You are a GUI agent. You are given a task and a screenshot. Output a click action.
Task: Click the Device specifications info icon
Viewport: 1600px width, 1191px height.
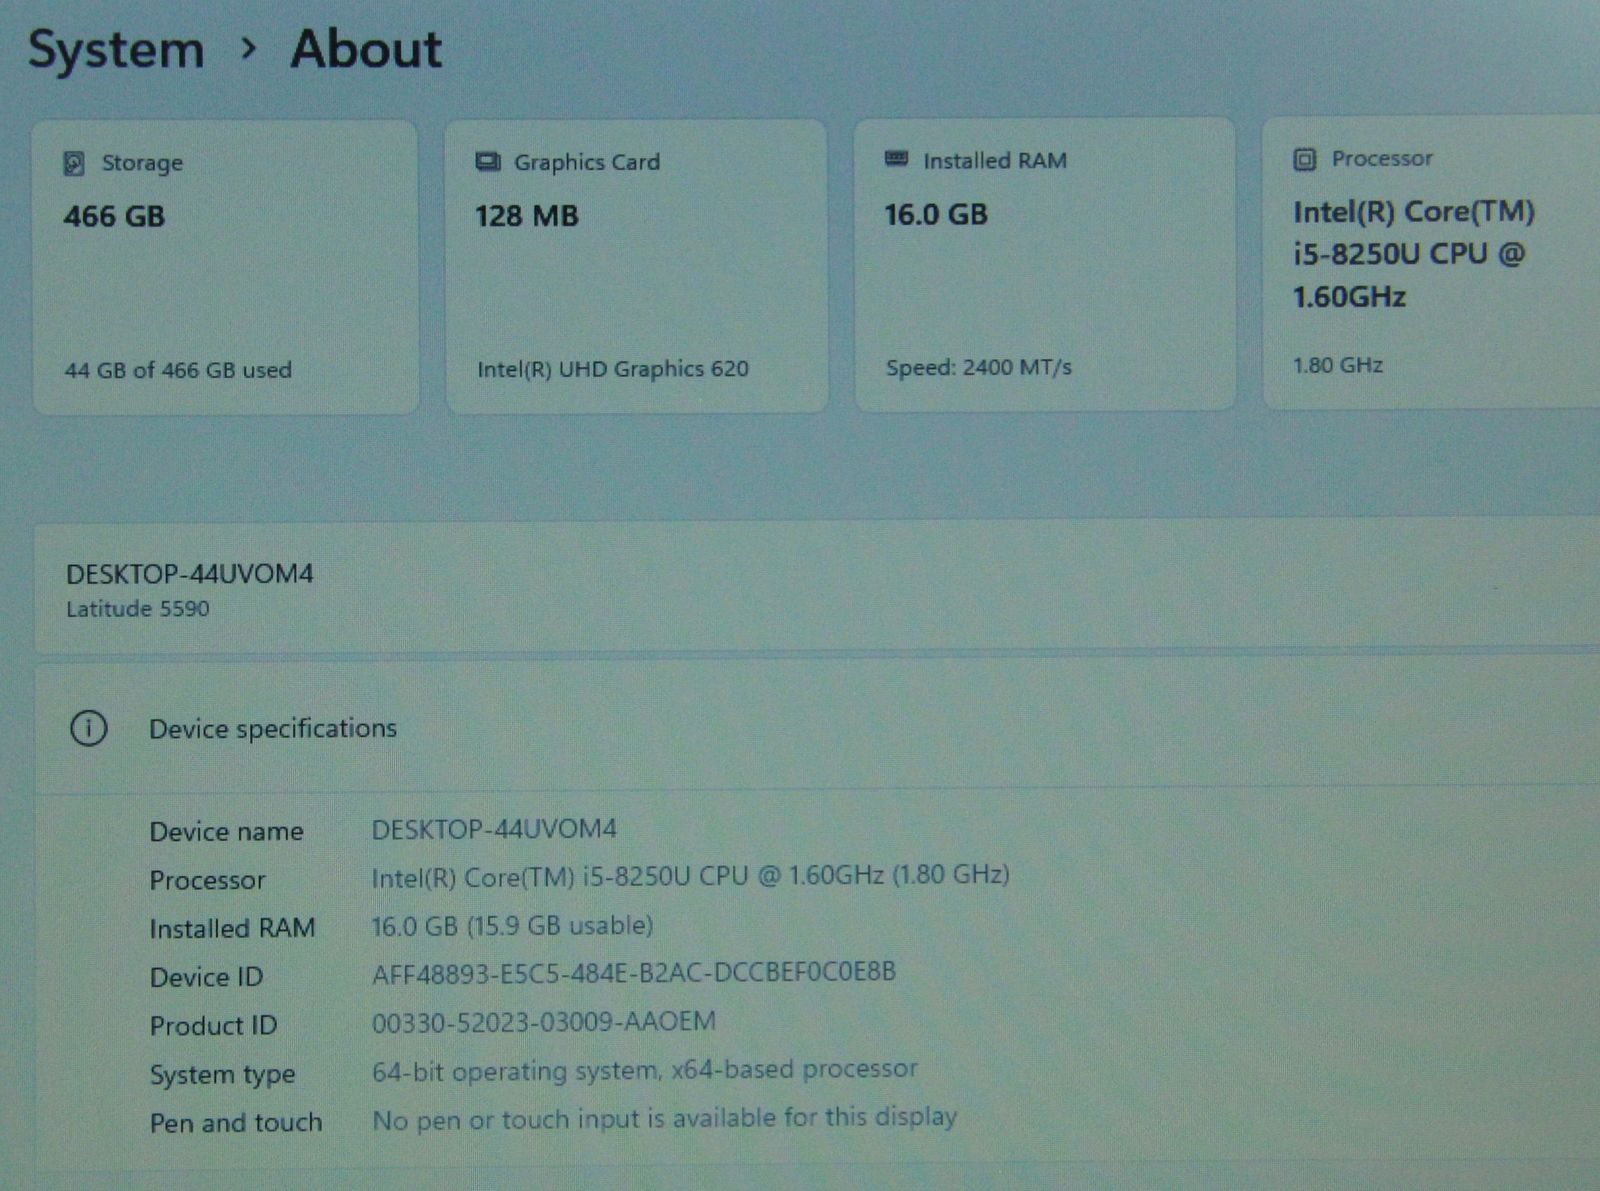point(88,728)
